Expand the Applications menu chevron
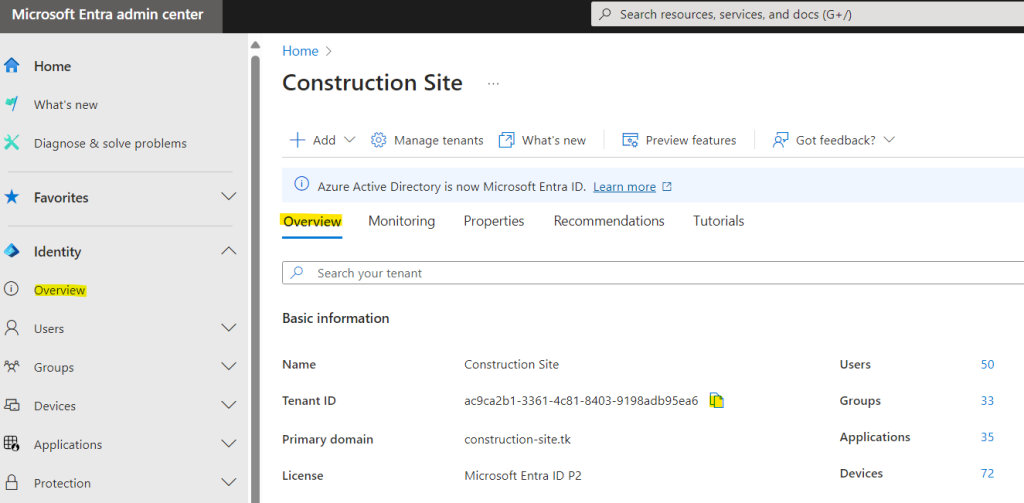Screen dimensions: 1024x503 click(229, 444)
